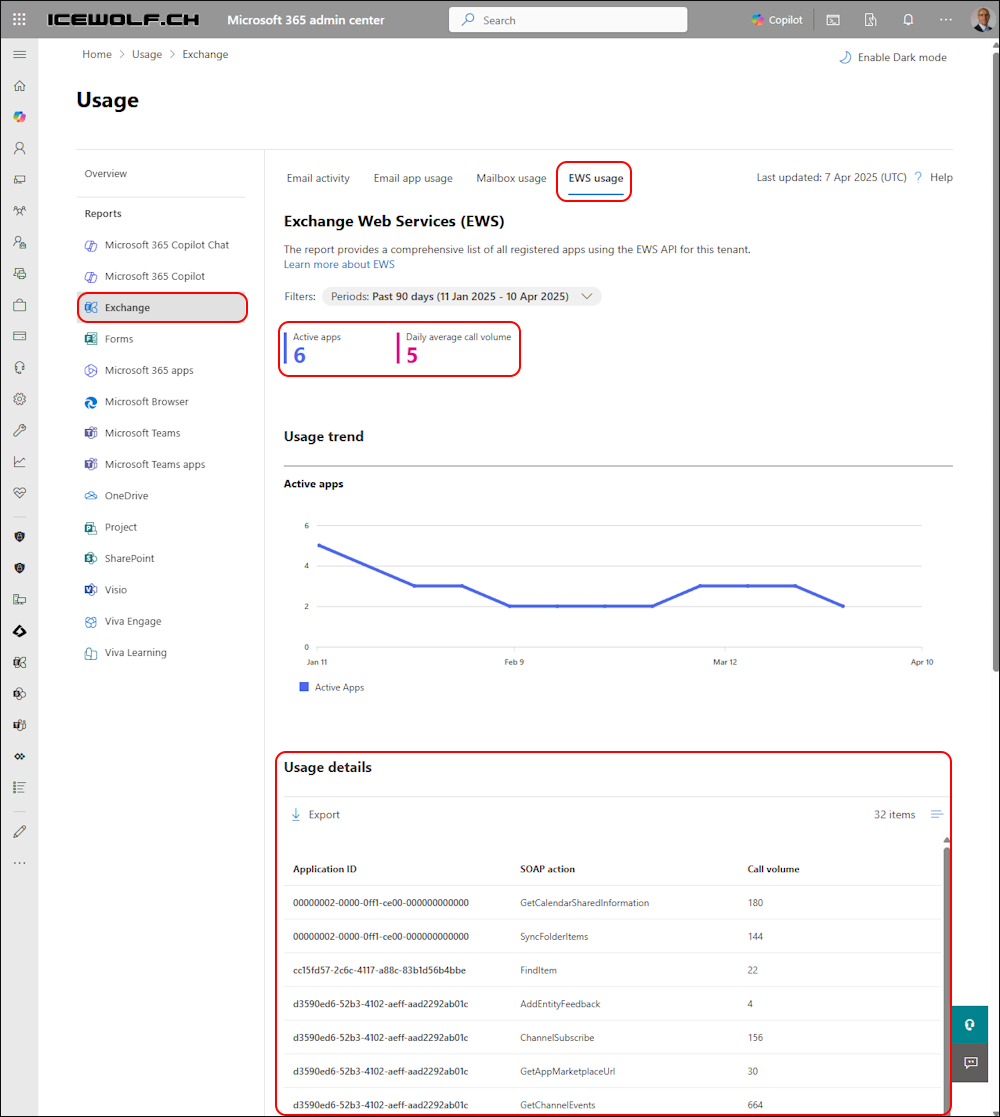This screenshot has height=1117, width=1000.
Task: Open the notifications bell
Action: [908, 20]
